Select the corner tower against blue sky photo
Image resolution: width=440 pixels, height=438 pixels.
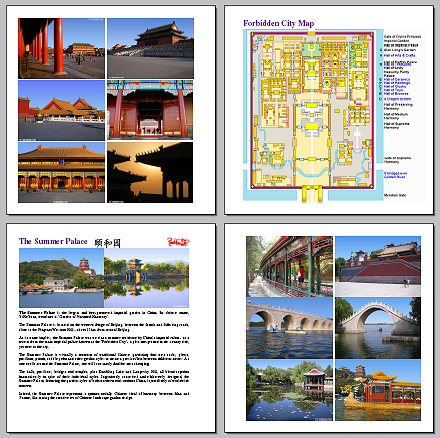(150, 48)
